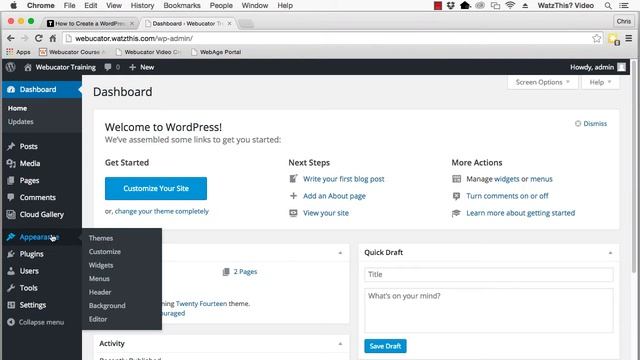This screenshot has height=360, width=640.
Task: Click the home icon beside Webucator Training
Action: (x=28, y=67)
